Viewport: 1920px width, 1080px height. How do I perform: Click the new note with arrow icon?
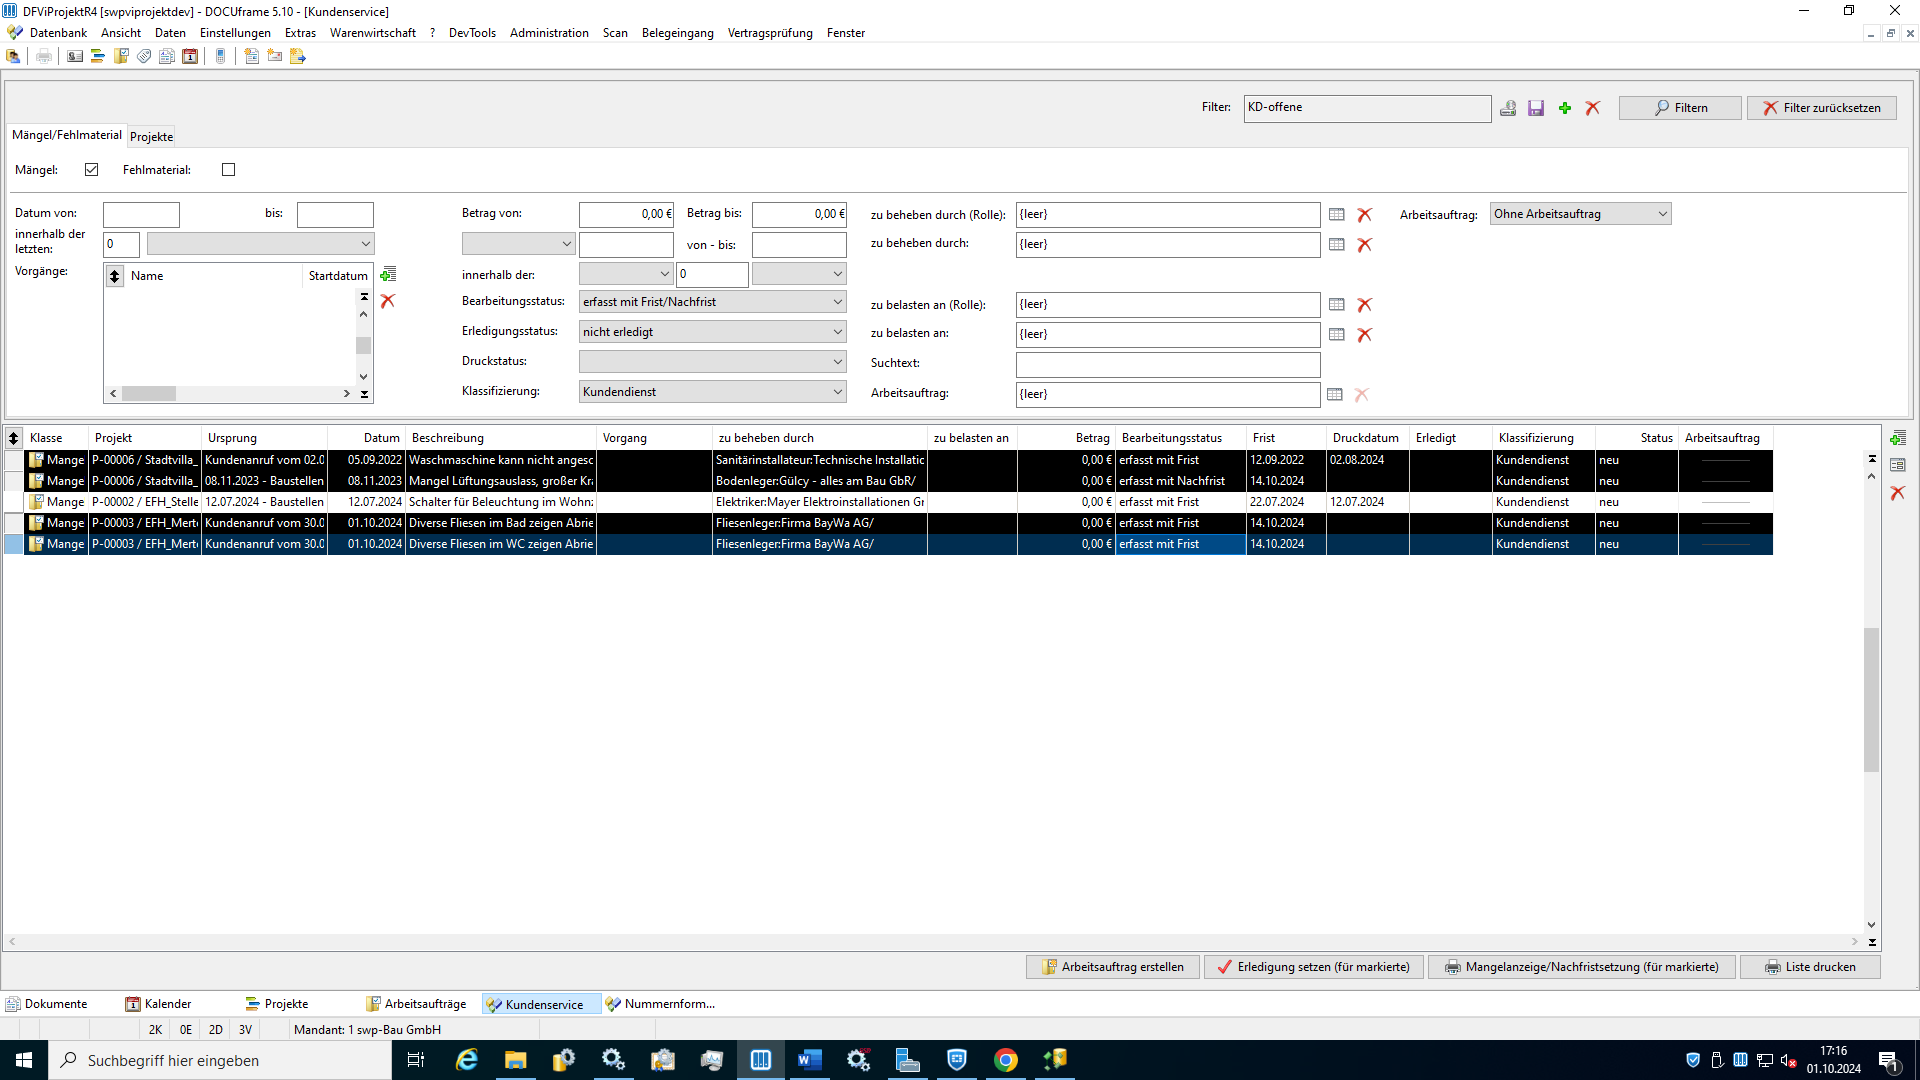pos(298,56)
